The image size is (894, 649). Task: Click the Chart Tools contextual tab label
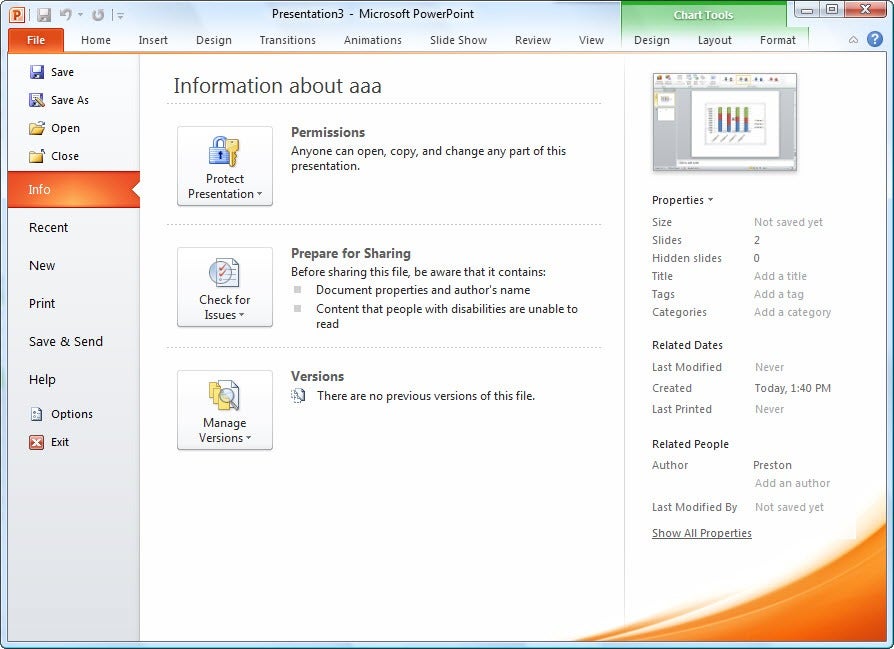tap(703, 15)
